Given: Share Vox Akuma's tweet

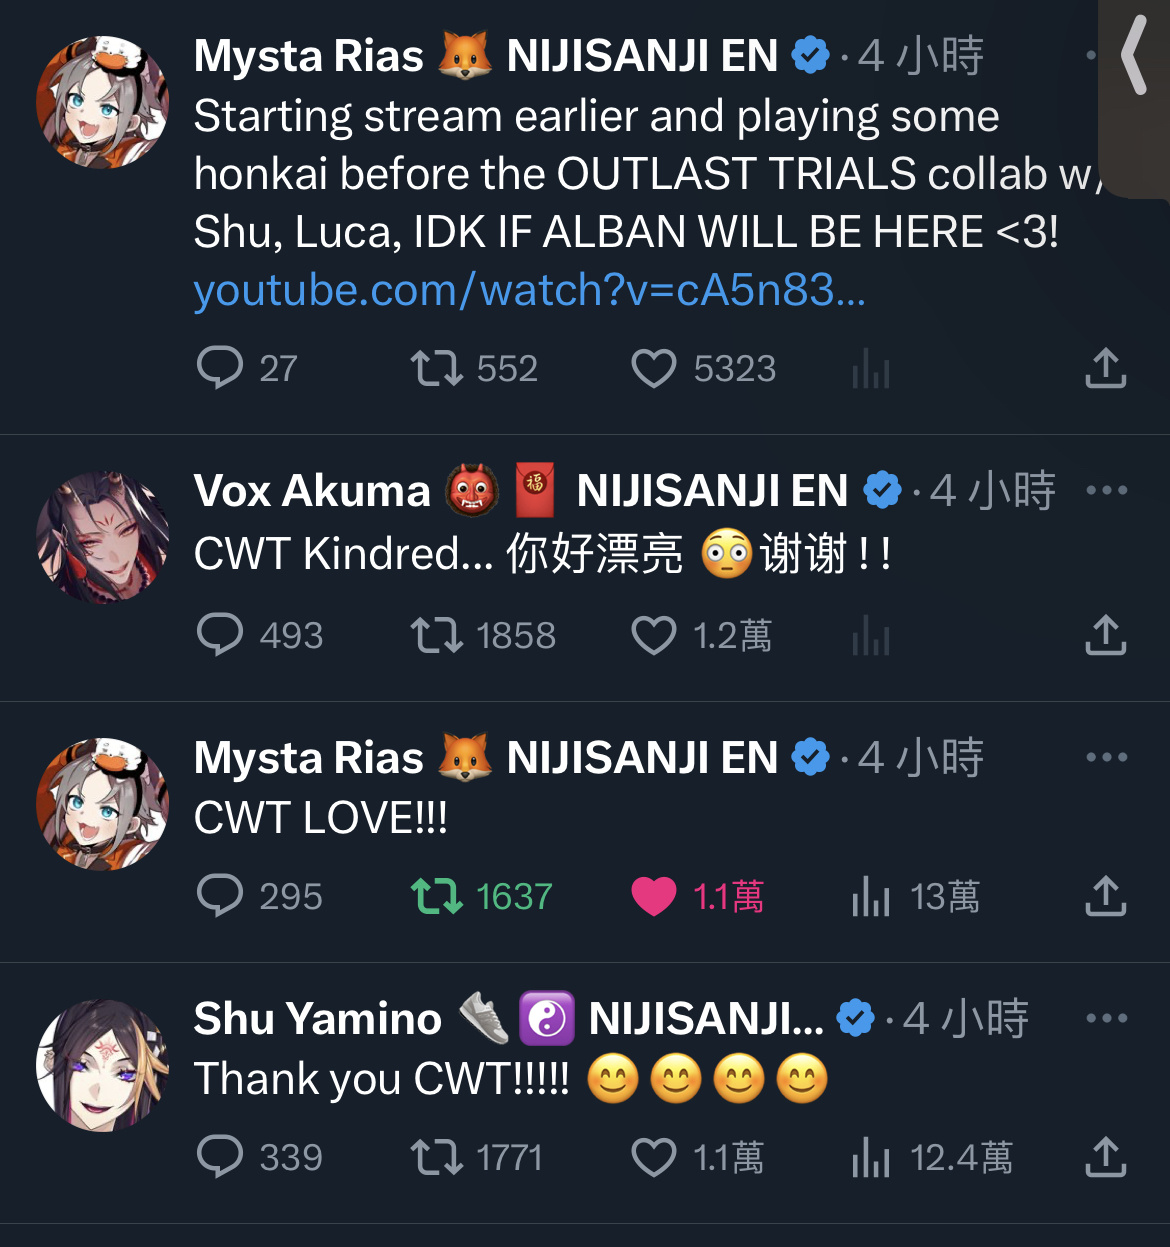Looking at the screenshot, I should tap(1105, 635).
